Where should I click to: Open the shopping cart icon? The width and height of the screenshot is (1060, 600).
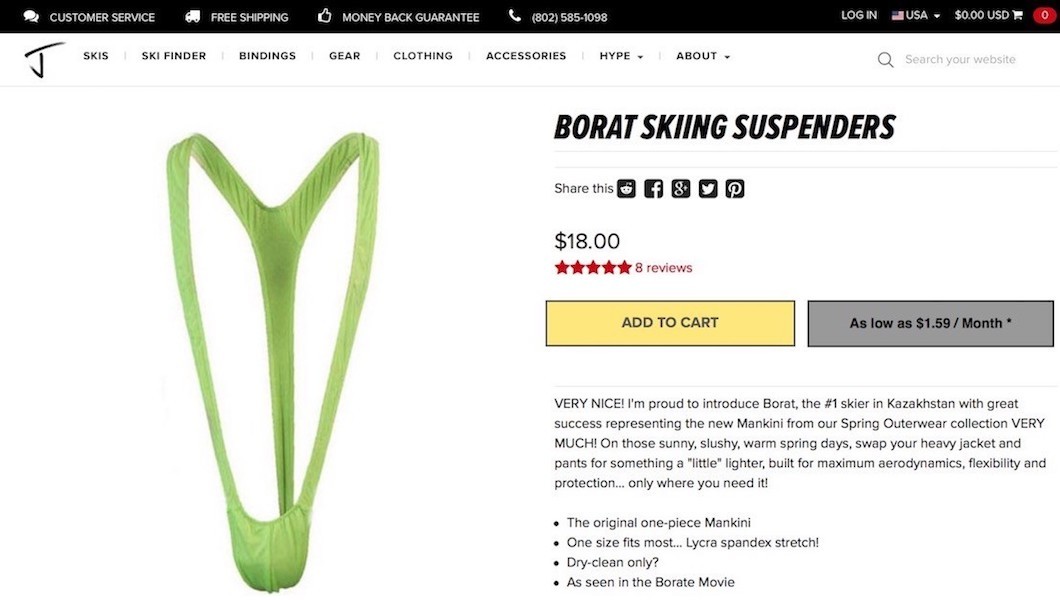[1017, 15]
